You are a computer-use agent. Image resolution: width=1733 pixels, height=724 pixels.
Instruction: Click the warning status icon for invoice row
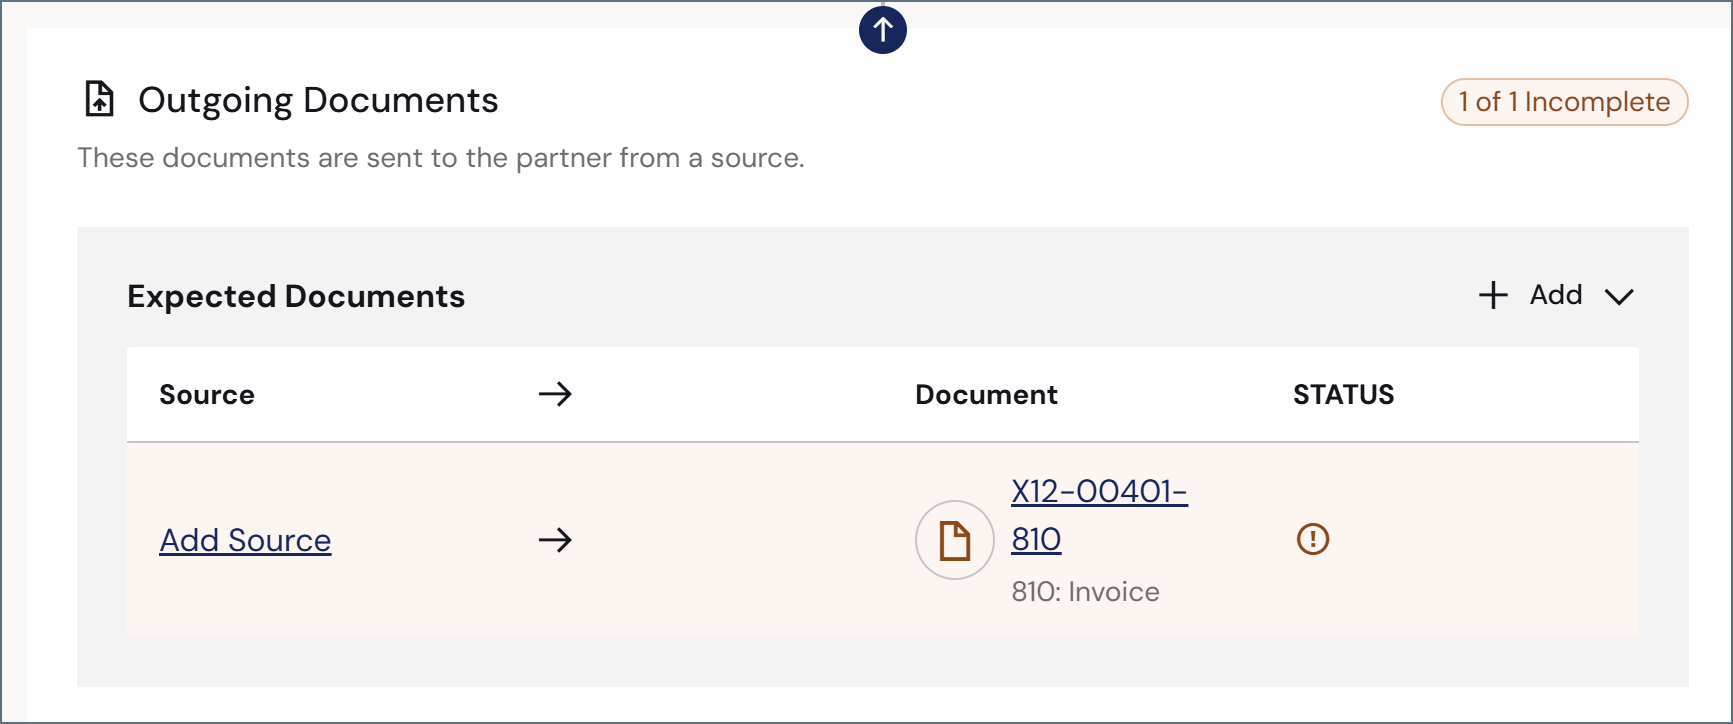[1313, 539]
